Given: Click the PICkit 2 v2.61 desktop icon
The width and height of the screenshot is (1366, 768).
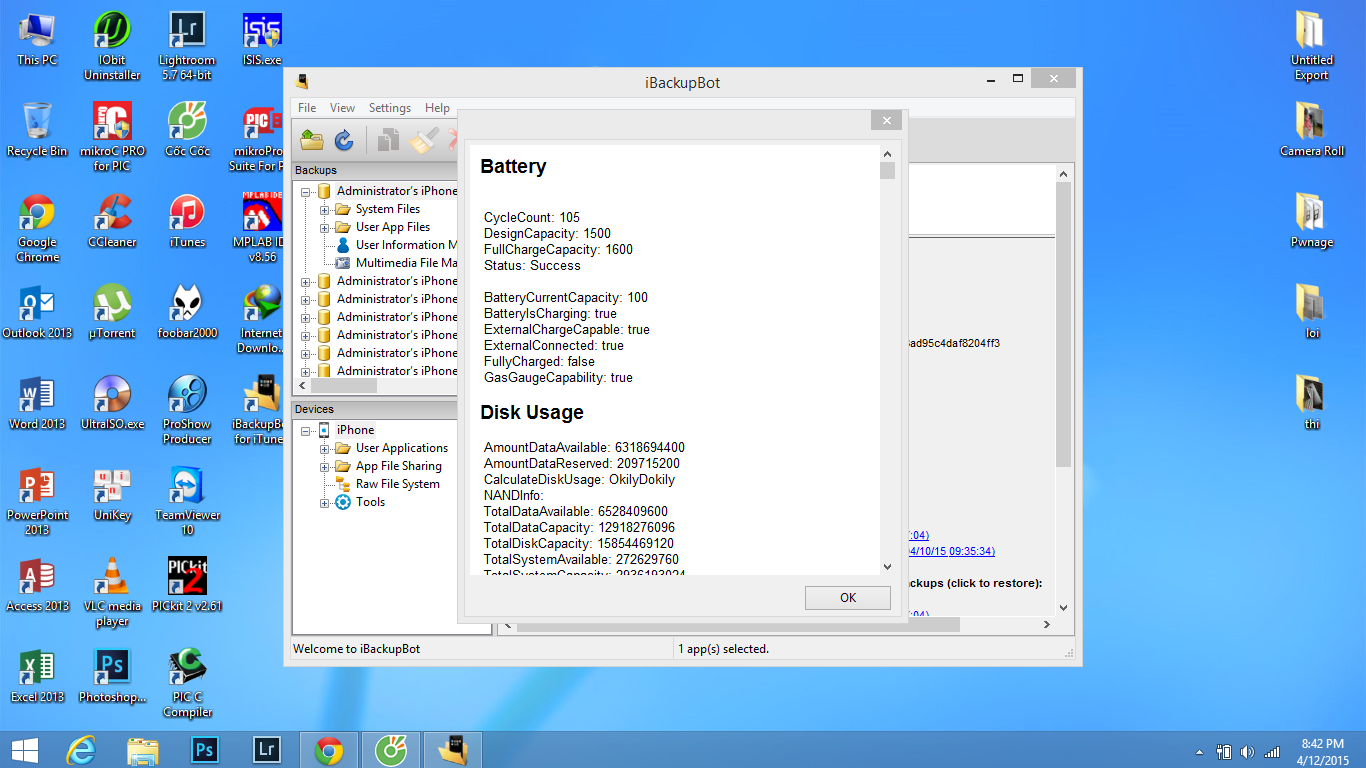Looking at the screenshot, I should (187, 585).
